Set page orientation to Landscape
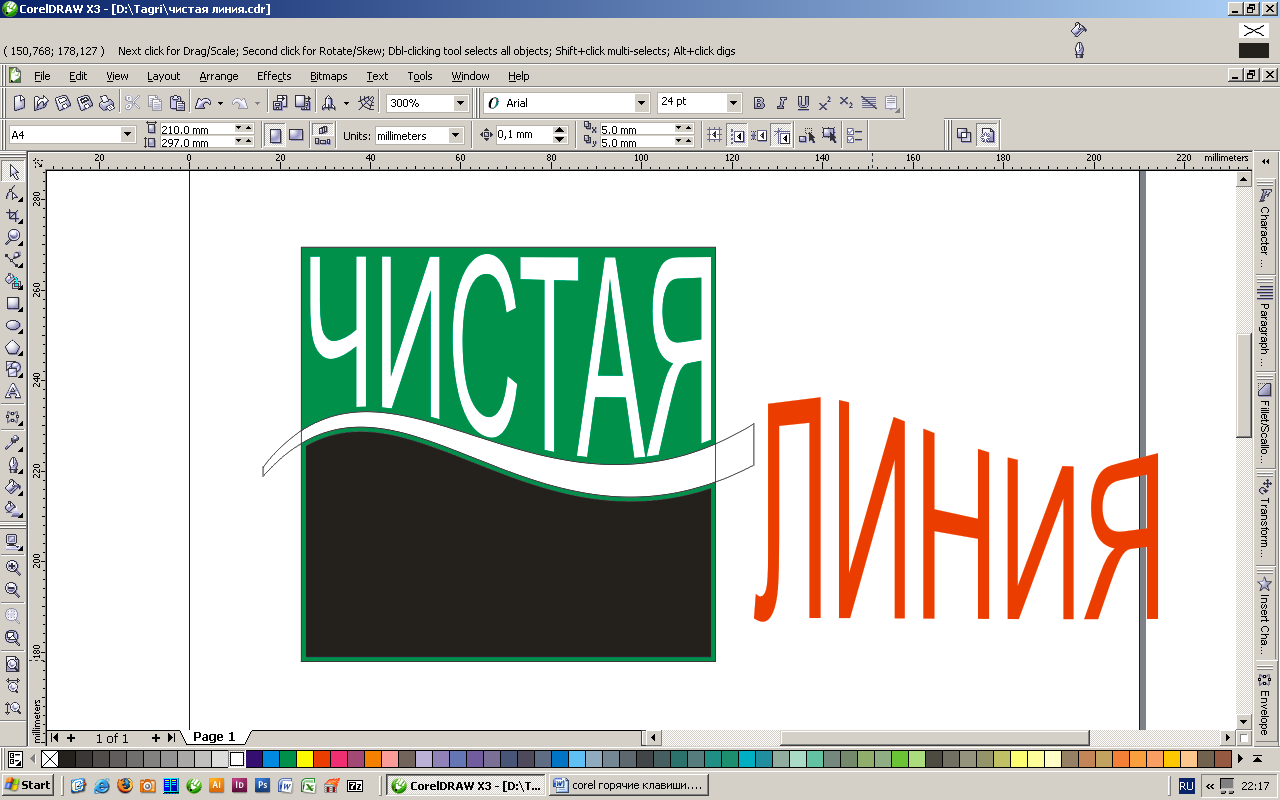The height and width of the screenshot is (800, 1280). [x=296, y=135]
